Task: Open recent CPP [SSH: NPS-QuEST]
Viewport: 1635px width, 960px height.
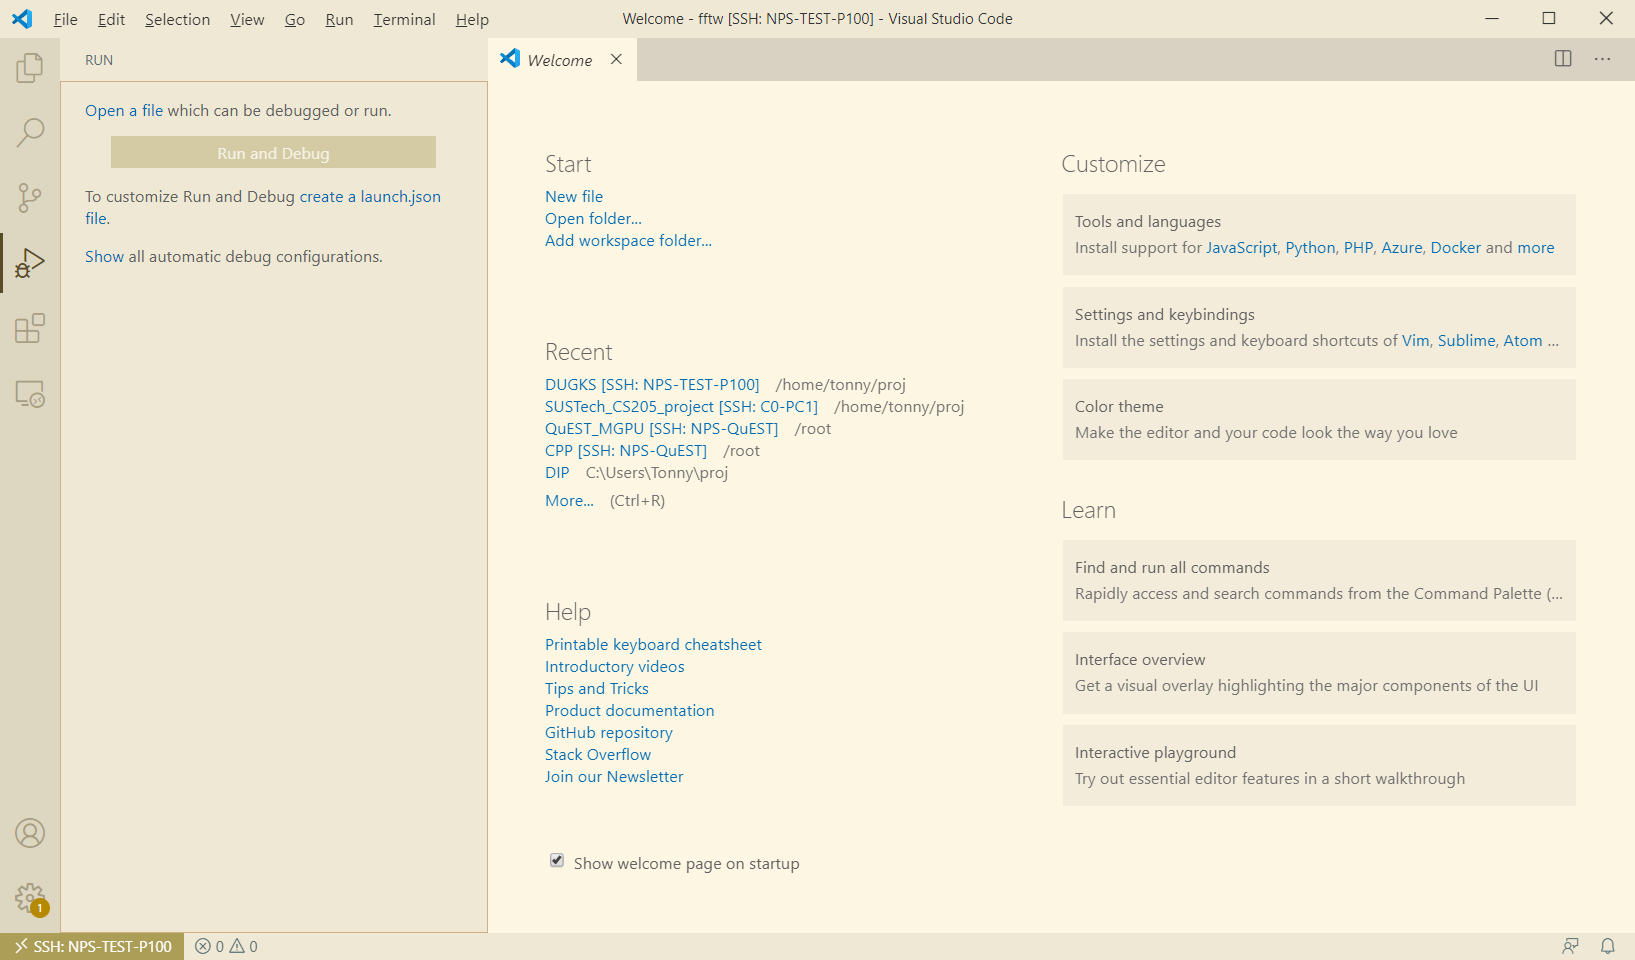Action: click(626, 450)
